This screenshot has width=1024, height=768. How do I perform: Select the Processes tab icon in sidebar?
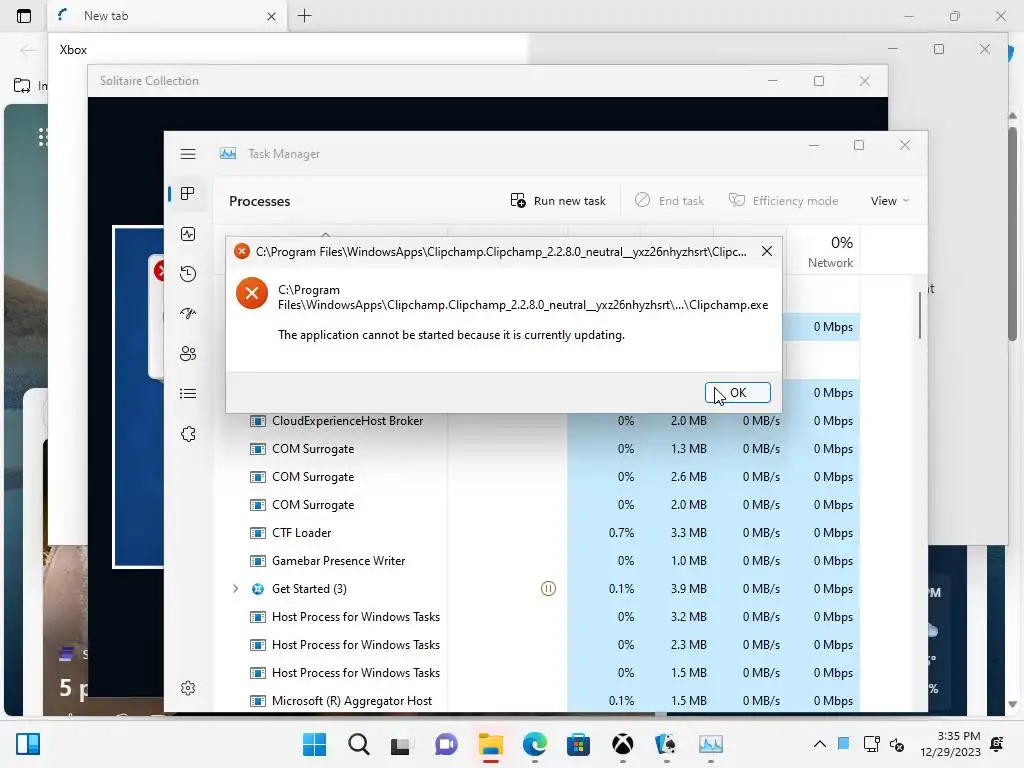pyautogui.click(x=188, y=194)
